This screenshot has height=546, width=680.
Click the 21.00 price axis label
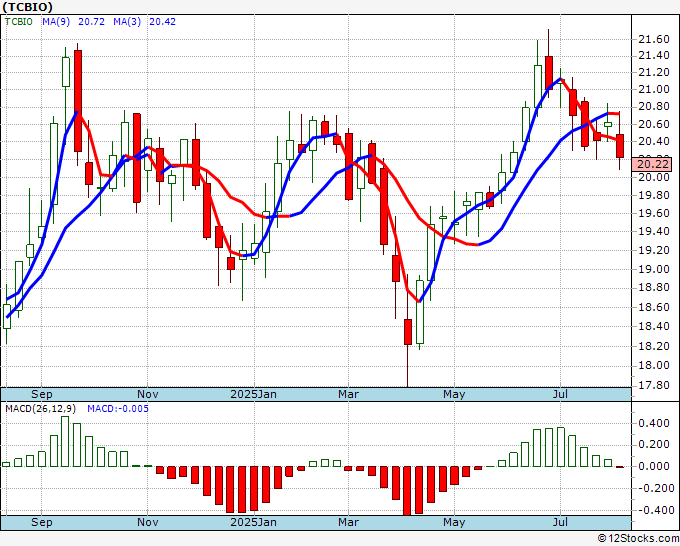[654, 89]
